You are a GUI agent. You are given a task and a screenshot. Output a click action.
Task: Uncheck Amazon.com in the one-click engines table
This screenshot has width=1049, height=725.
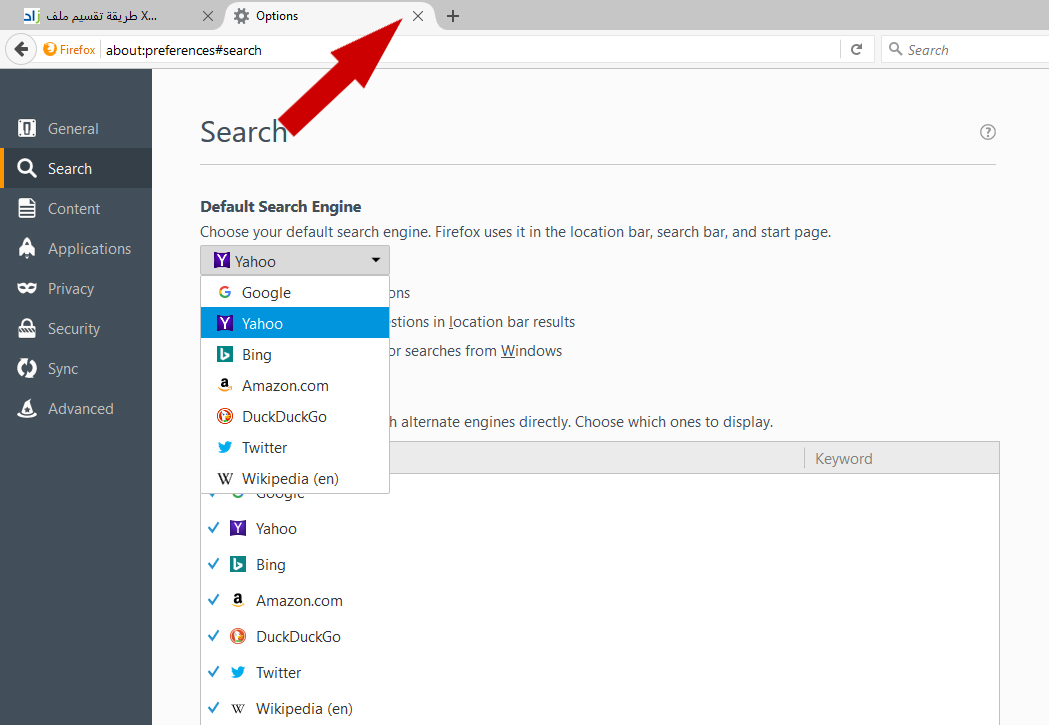point(213,601)
